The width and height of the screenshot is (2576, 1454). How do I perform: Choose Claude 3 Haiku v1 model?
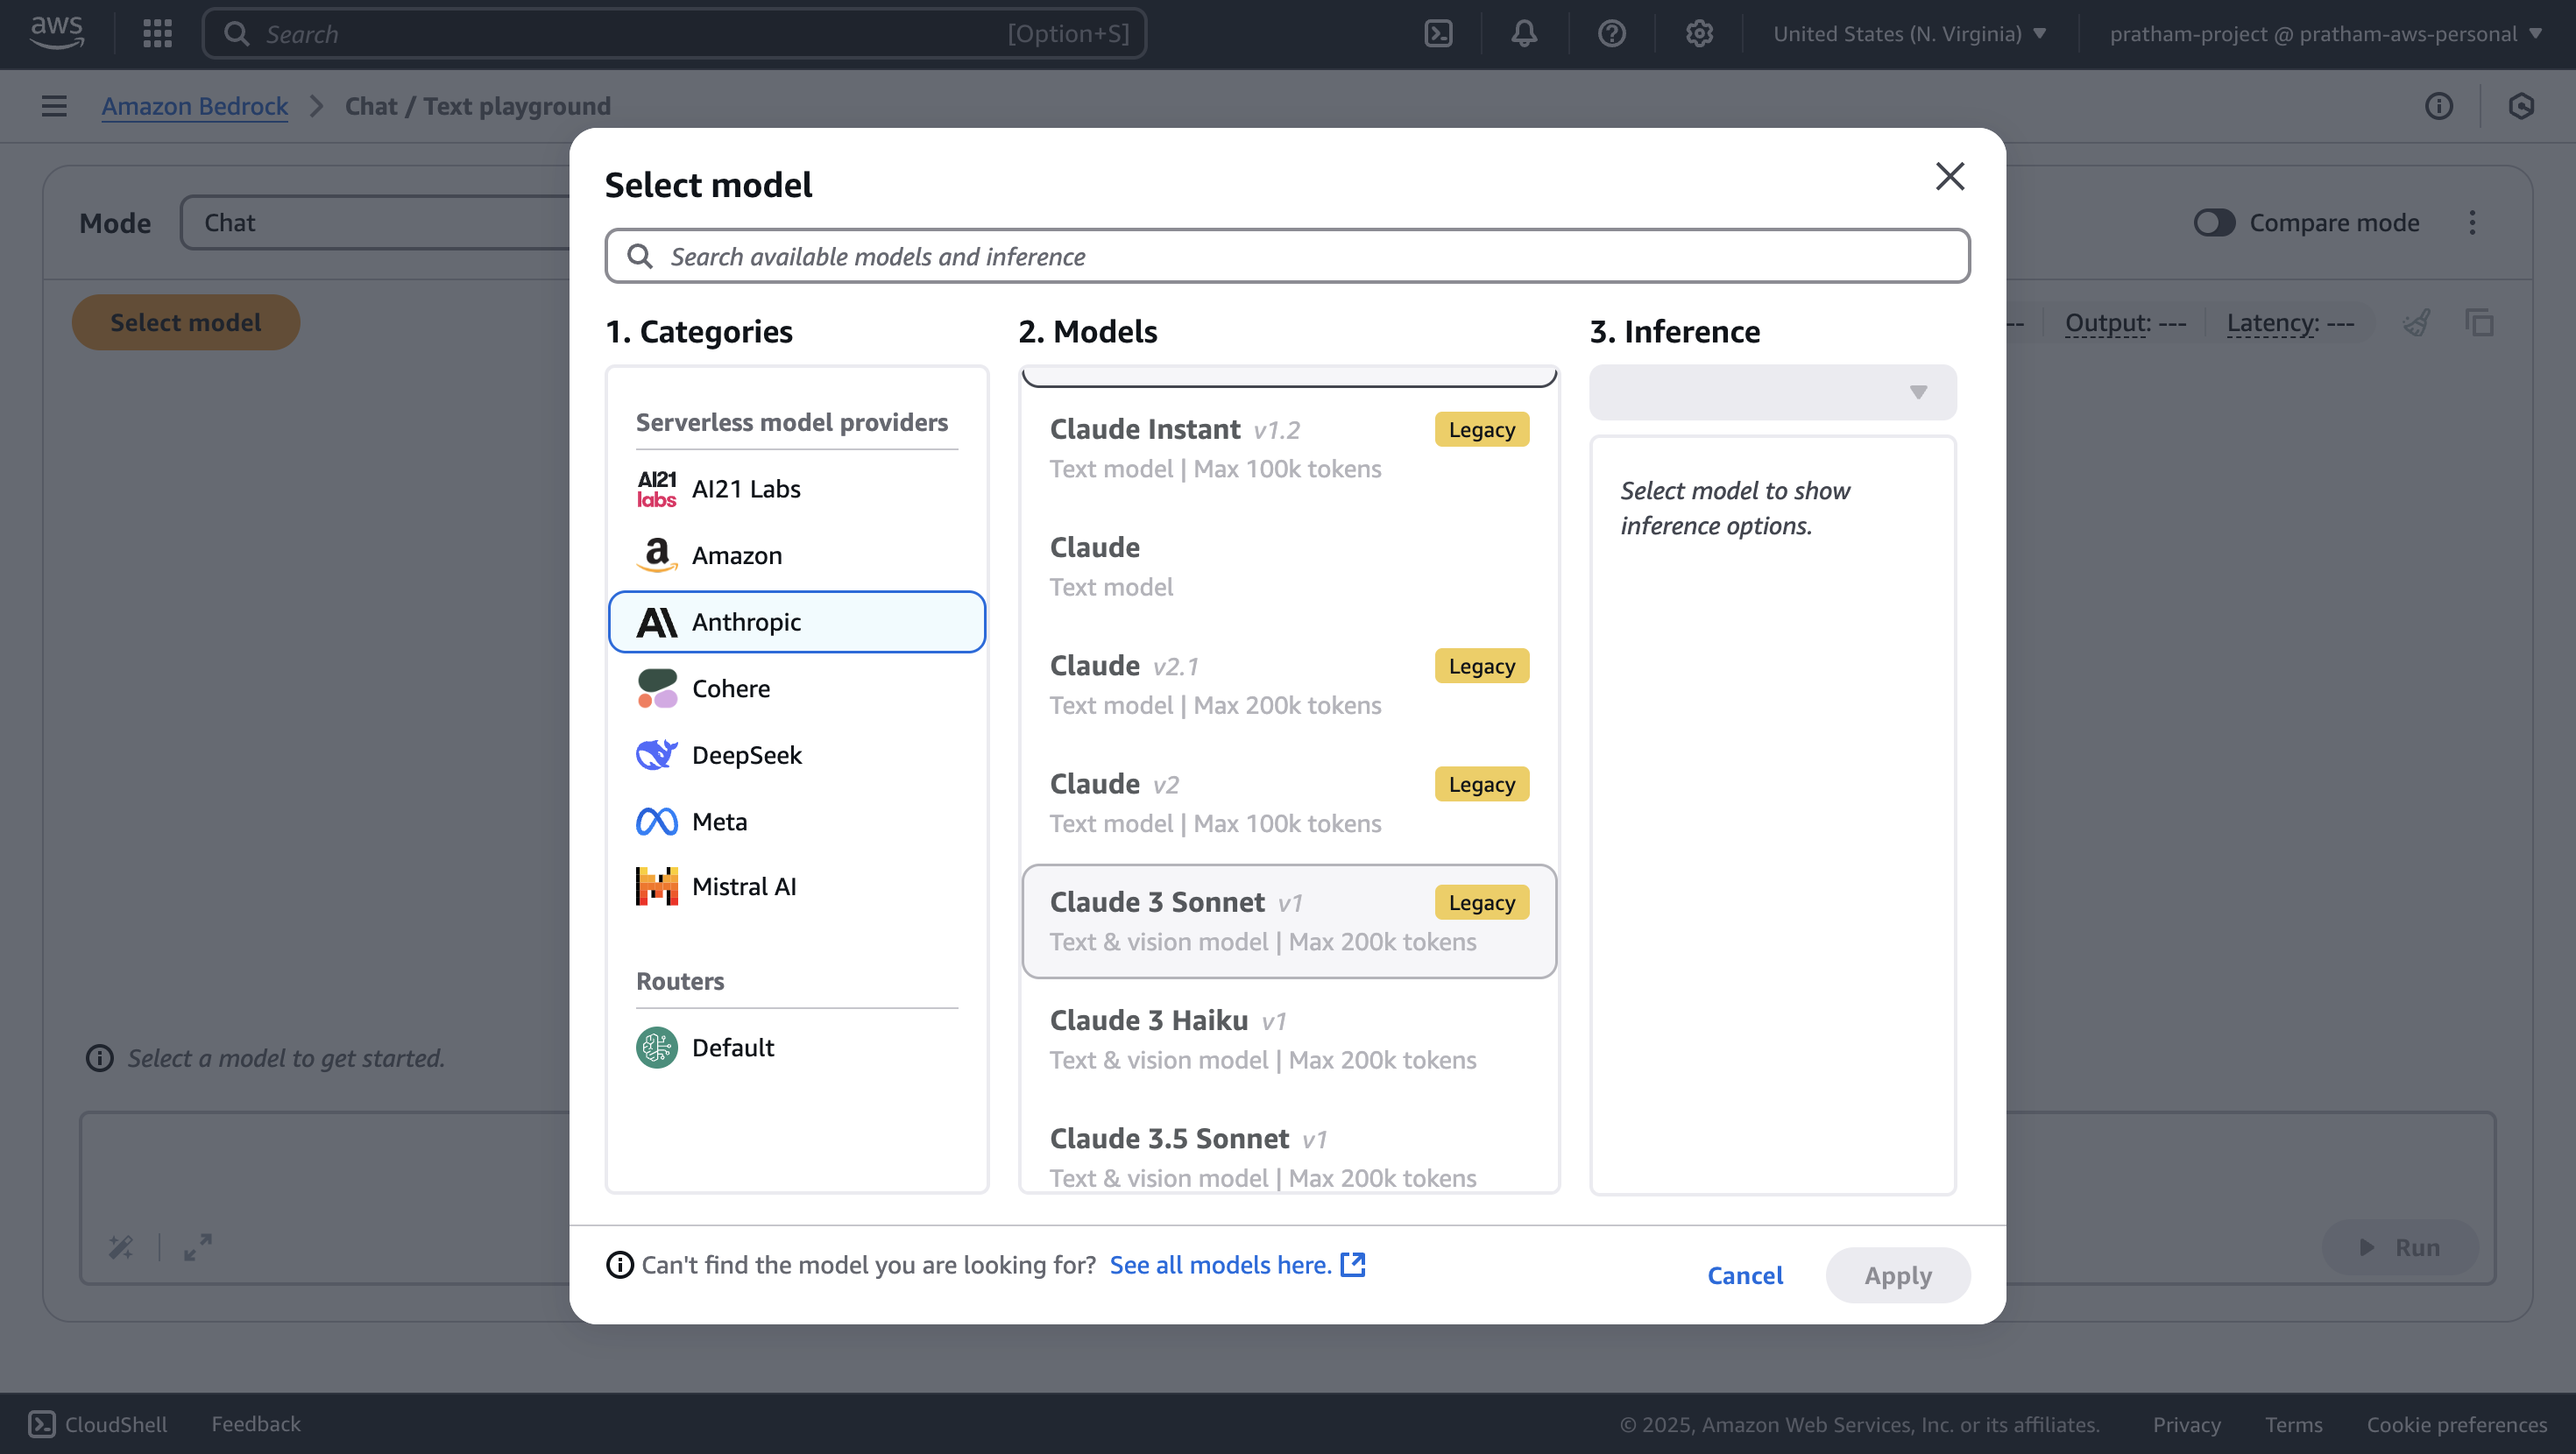1289,1040
